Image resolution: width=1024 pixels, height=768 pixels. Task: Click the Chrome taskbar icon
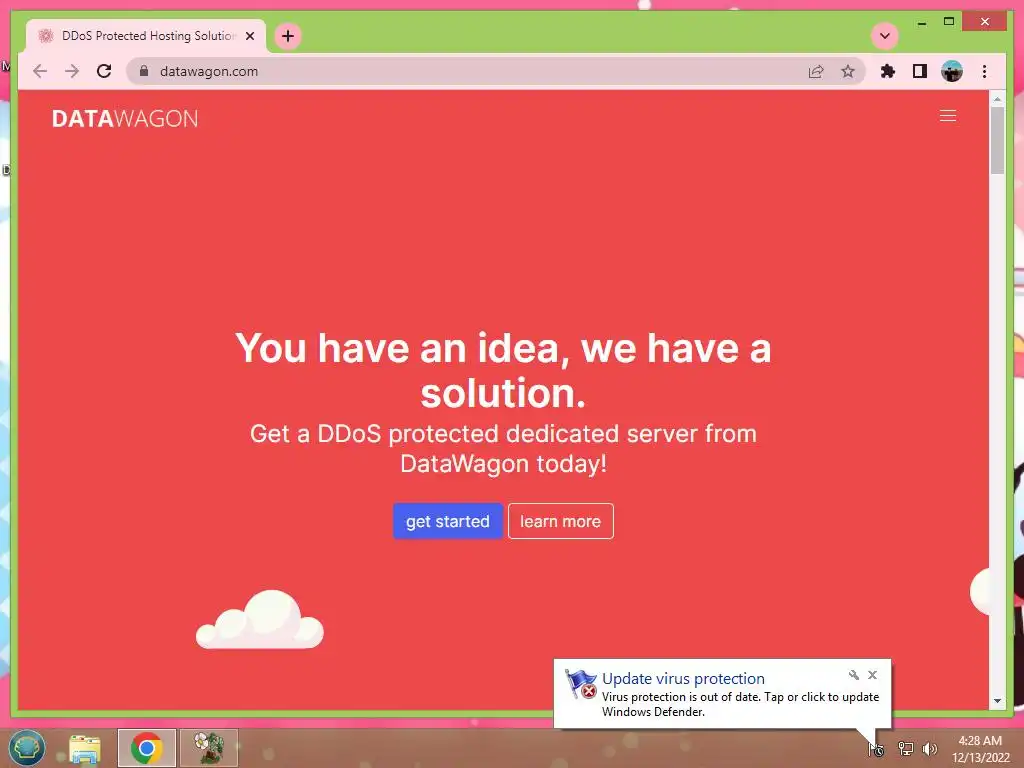pyautogui.click(x=146, y=748)
